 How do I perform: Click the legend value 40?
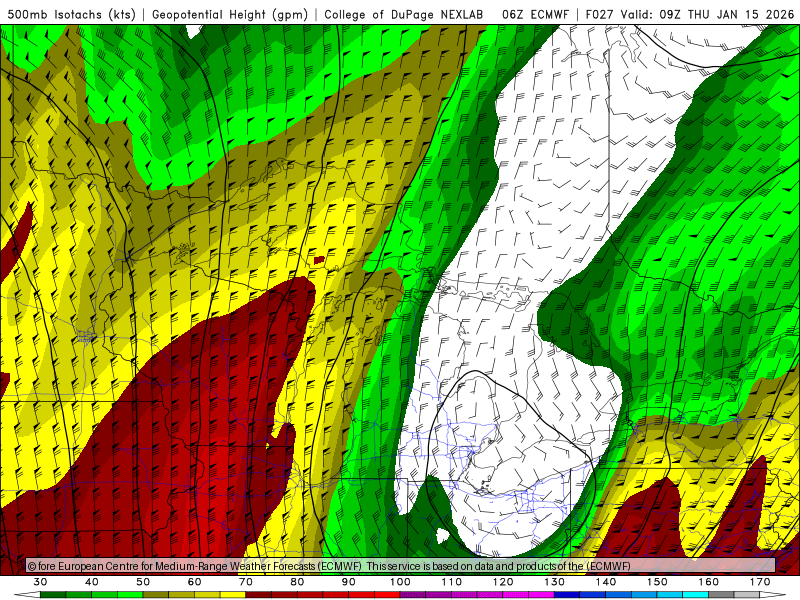tap(92, 582)
